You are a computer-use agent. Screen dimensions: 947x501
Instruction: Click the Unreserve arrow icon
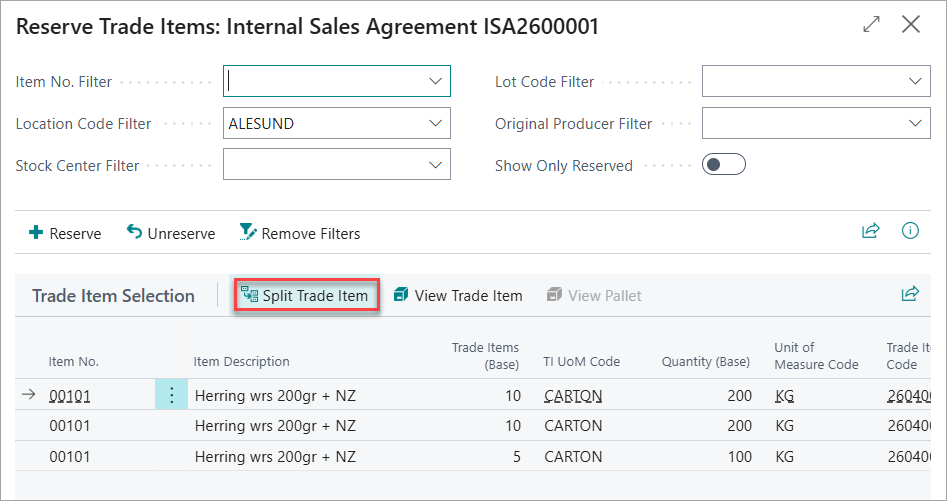(134, 232)
